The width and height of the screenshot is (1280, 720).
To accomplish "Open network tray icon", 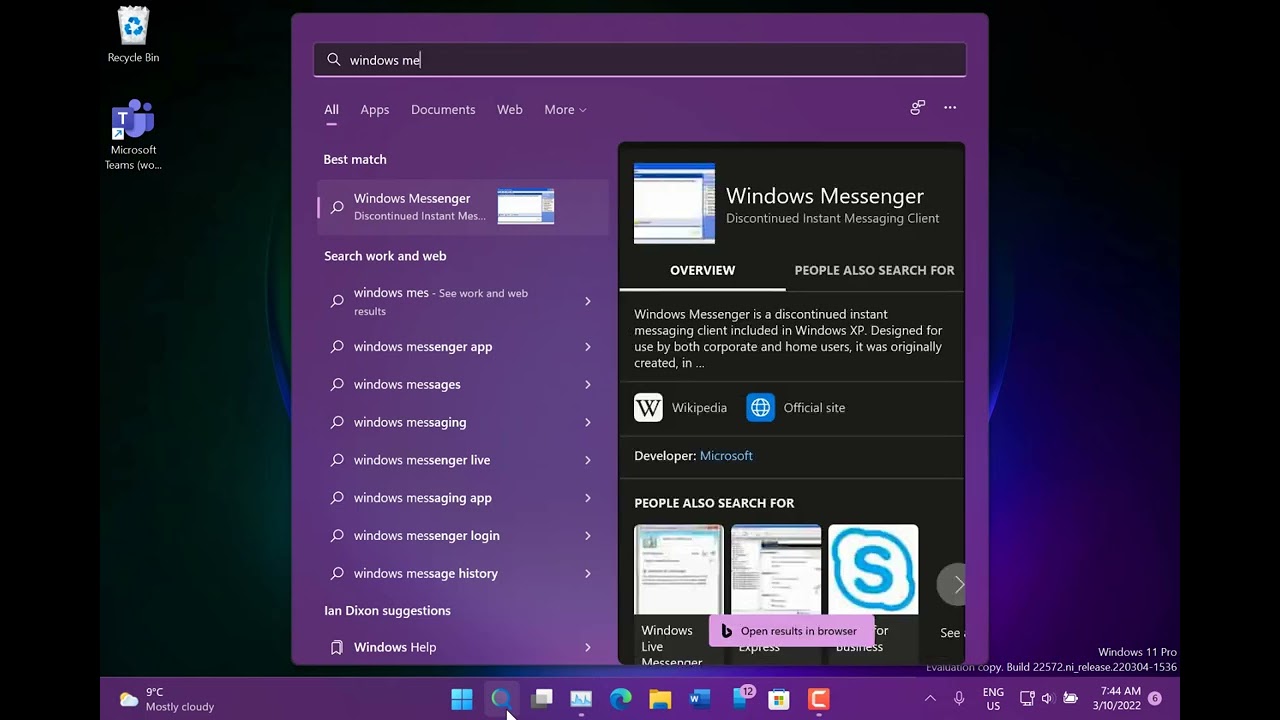I will 1027,699.
